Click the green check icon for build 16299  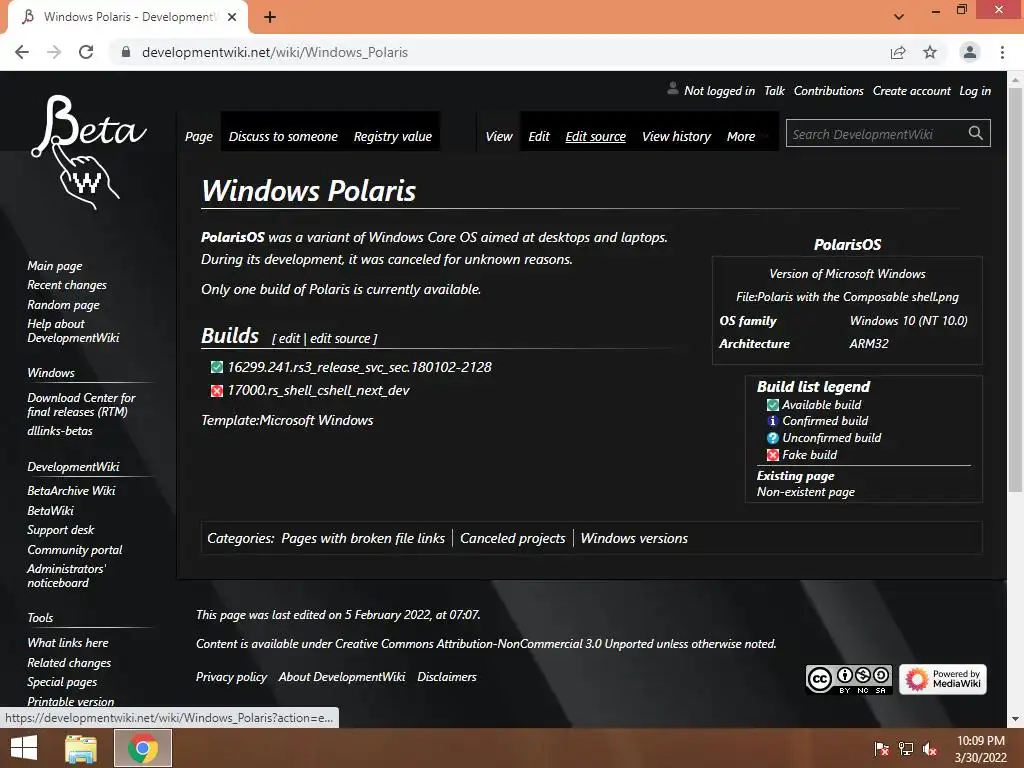pos(217,367)
